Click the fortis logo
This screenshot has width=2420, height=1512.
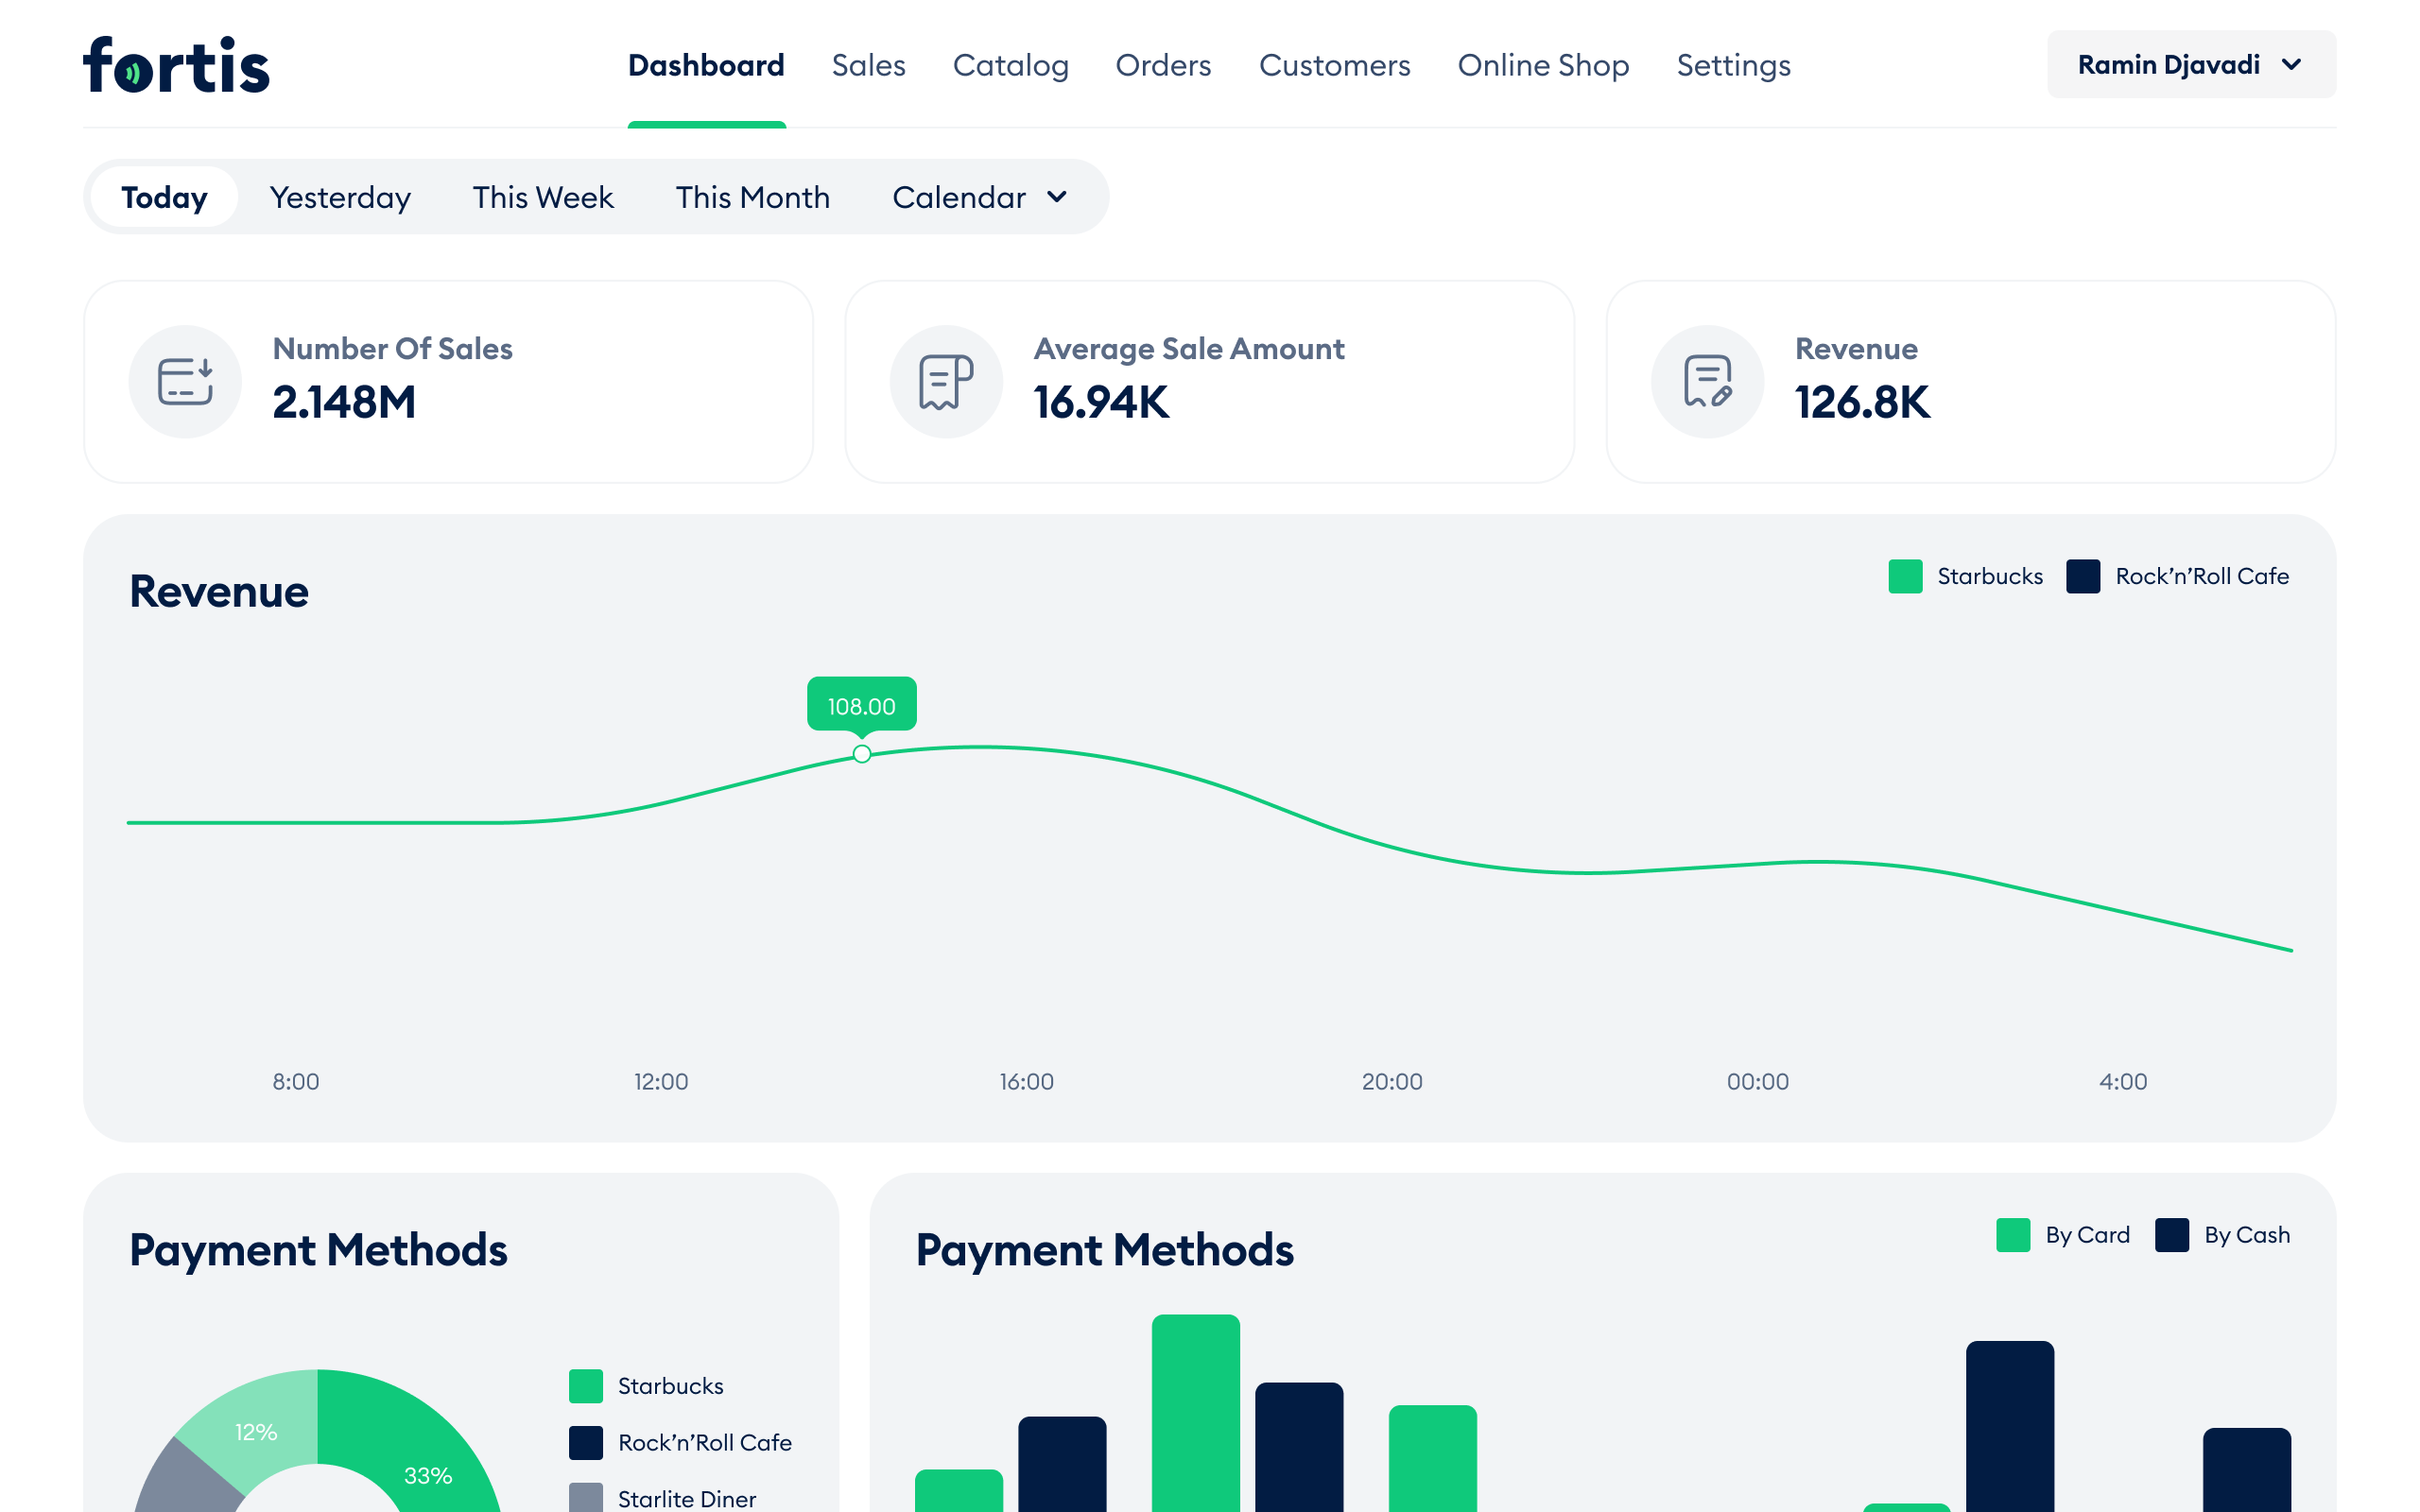click(177, 65)
